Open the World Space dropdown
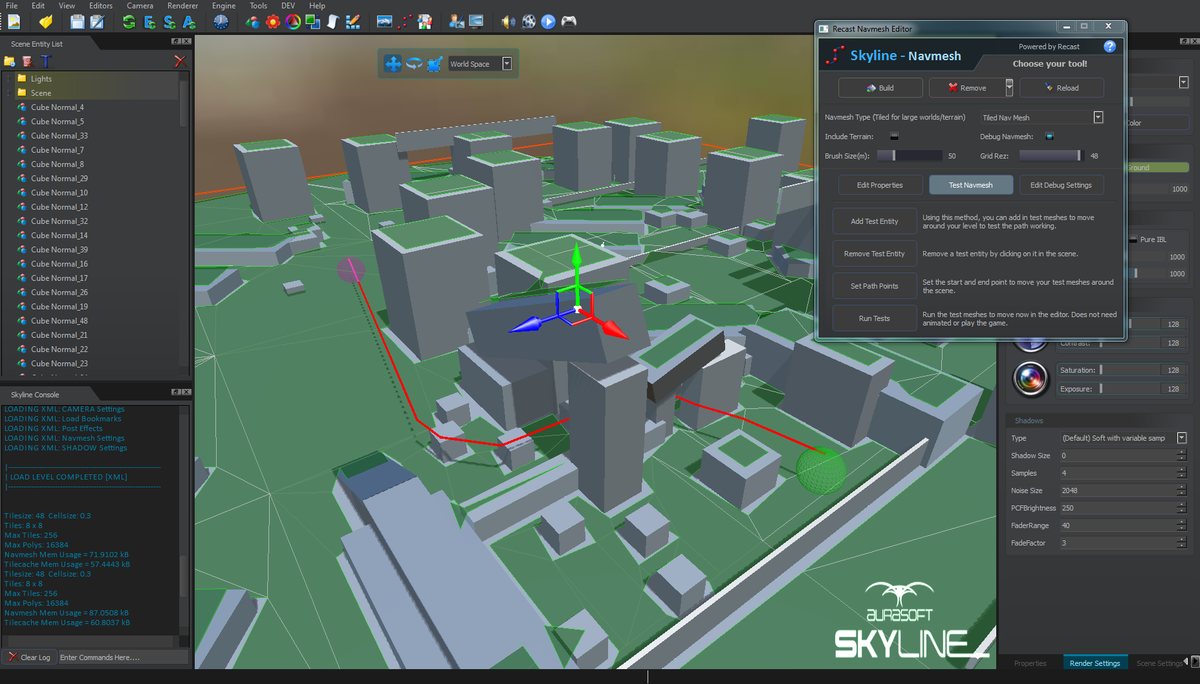 pyautogui.click(x=506, y=64)
